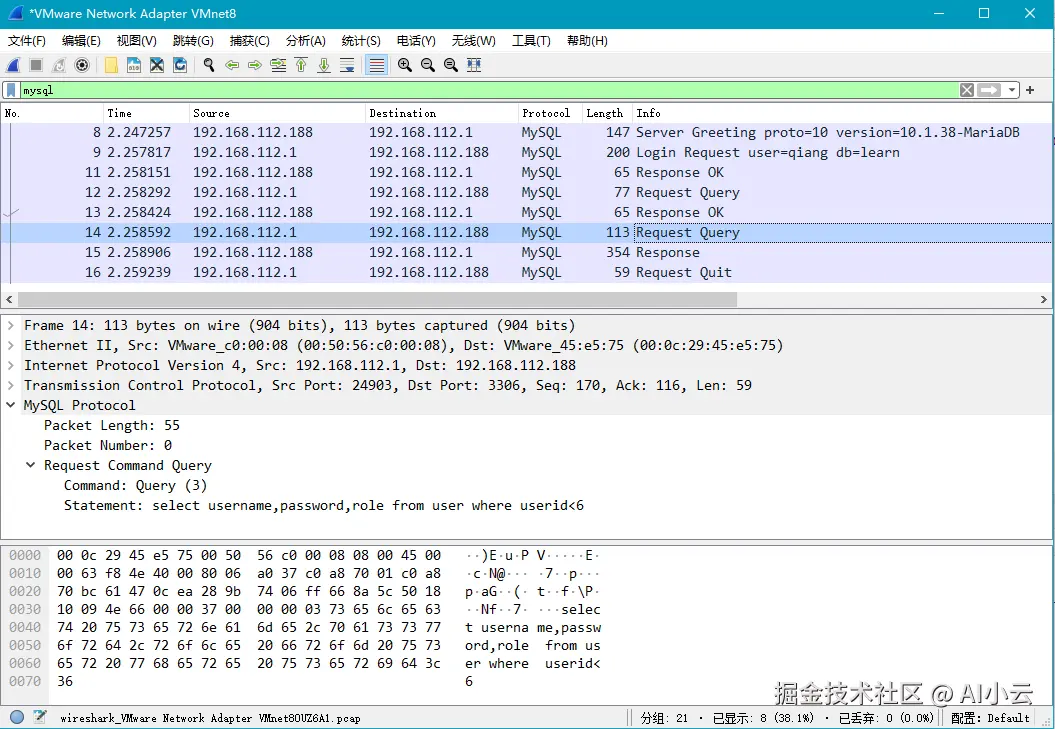
Task: Go to specified packet icon
Action: click(278, 65)
